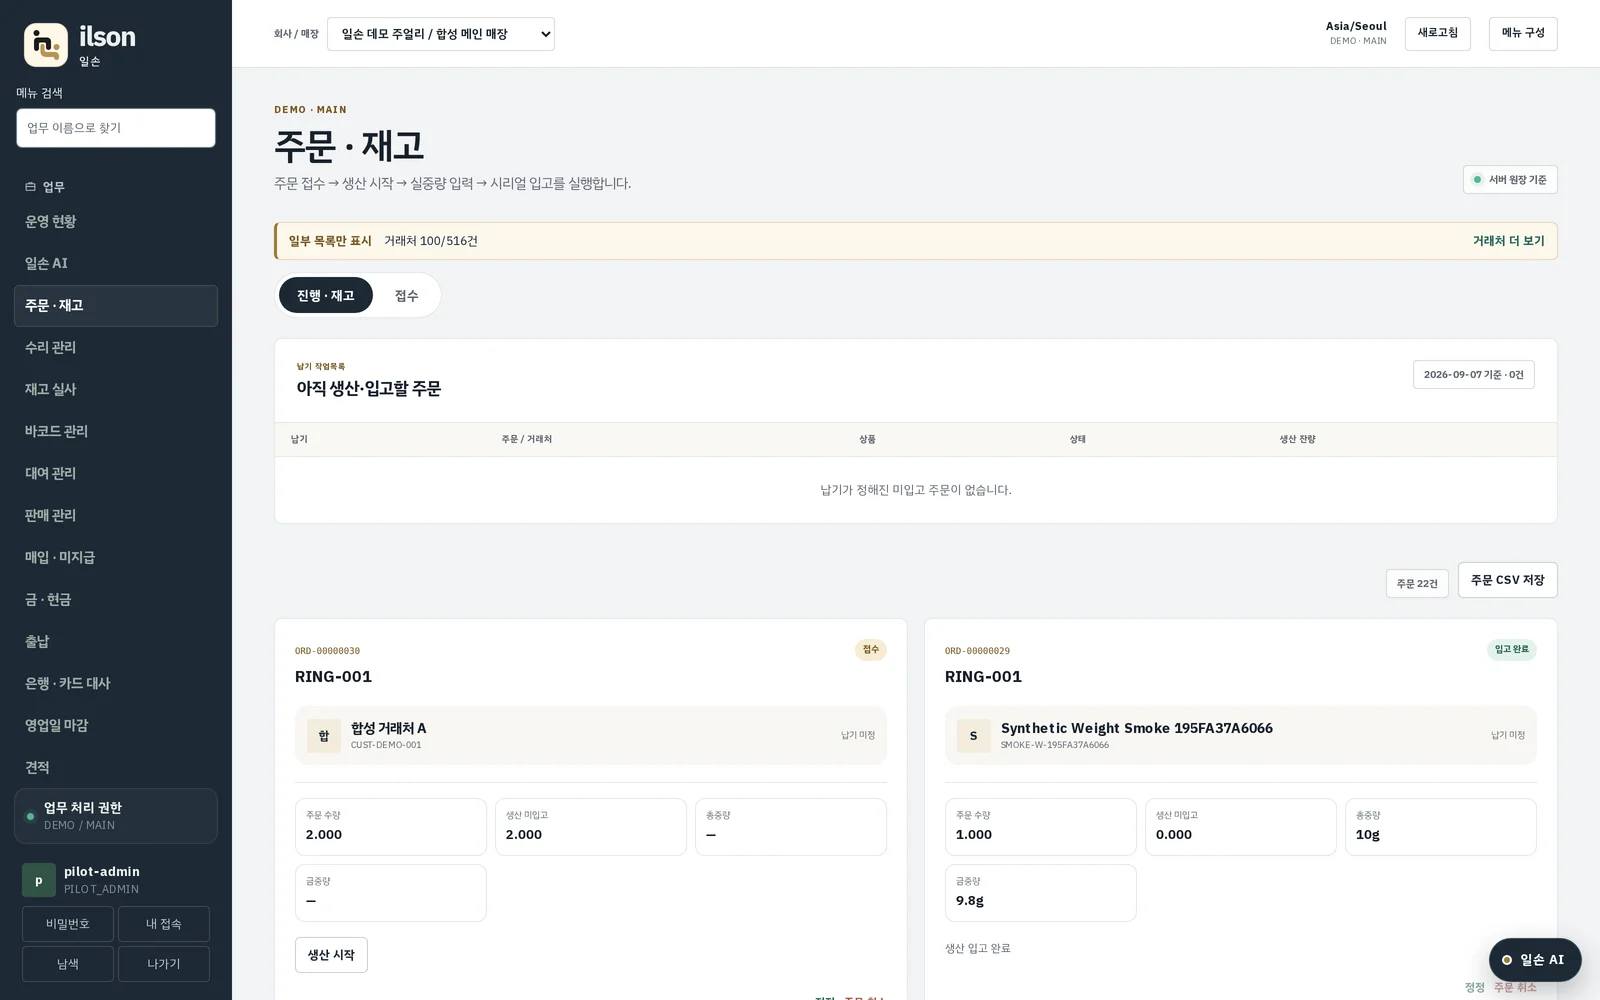Open 영업일 마감 menu
The width and height of the screenshot is (1600, 1000).
click(116, 726)
